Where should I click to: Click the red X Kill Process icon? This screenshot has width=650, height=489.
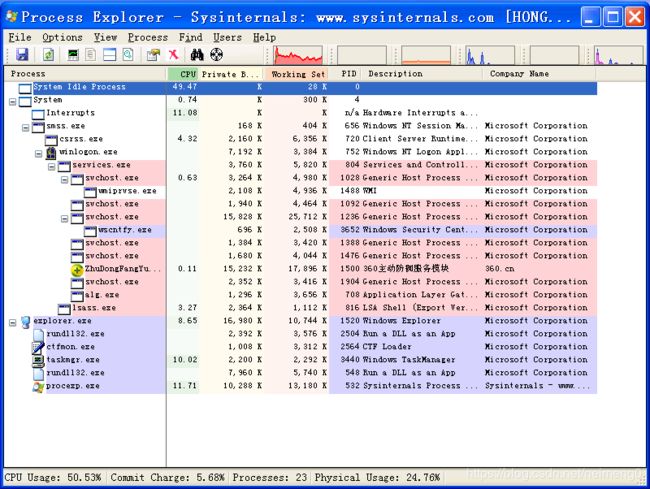tap(173, 54)
